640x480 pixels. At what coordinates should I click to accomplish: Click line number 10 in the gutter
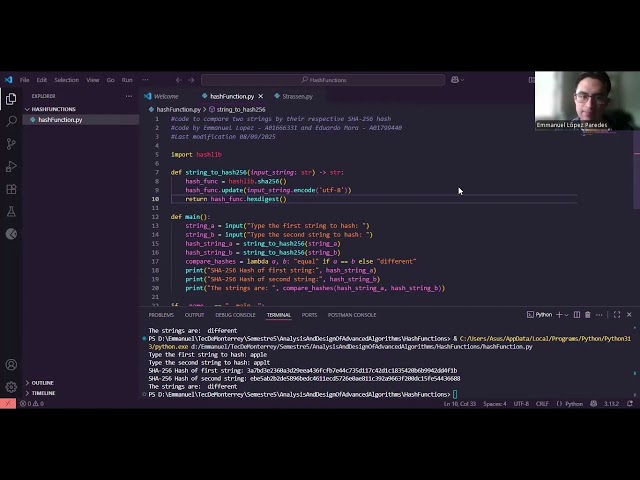click(x=155, y=199)
